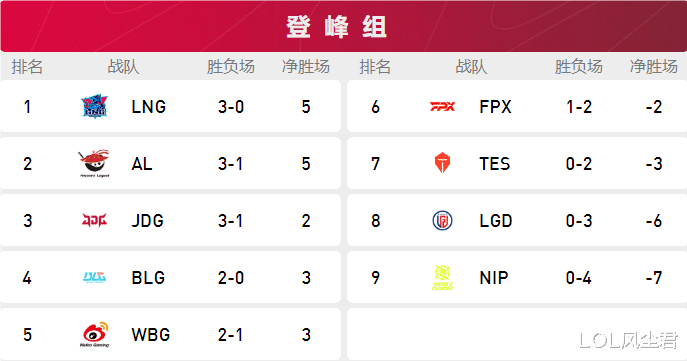Click the BLG 2-0 record
The width and height of the screenshot is (687, 361).
(x=230, y=278)
